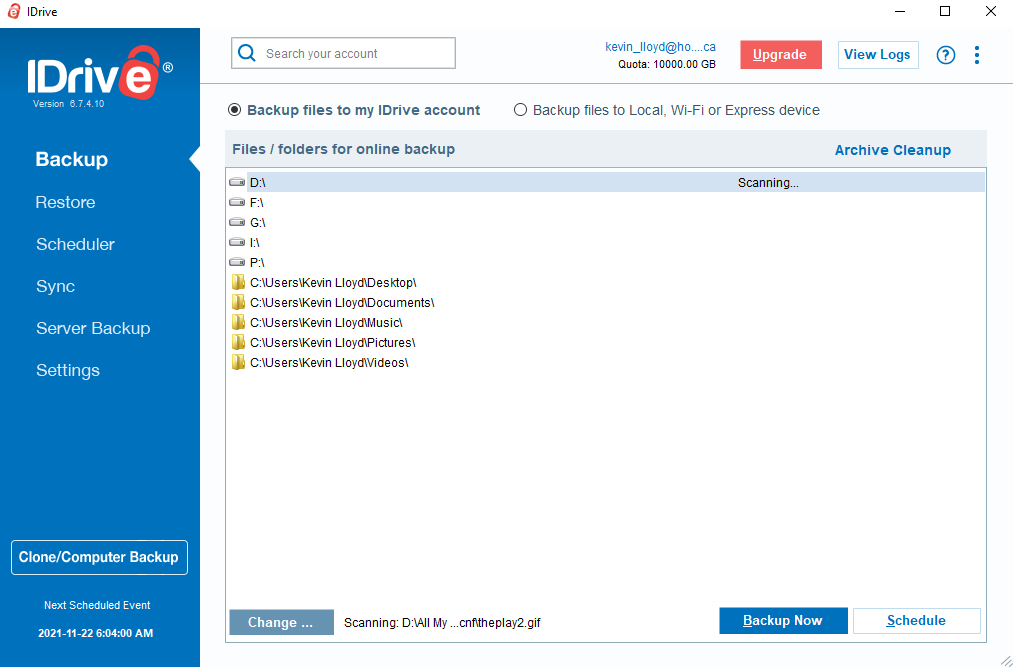
Task: Open Server Backup section
Action: (x=93, y=328)
